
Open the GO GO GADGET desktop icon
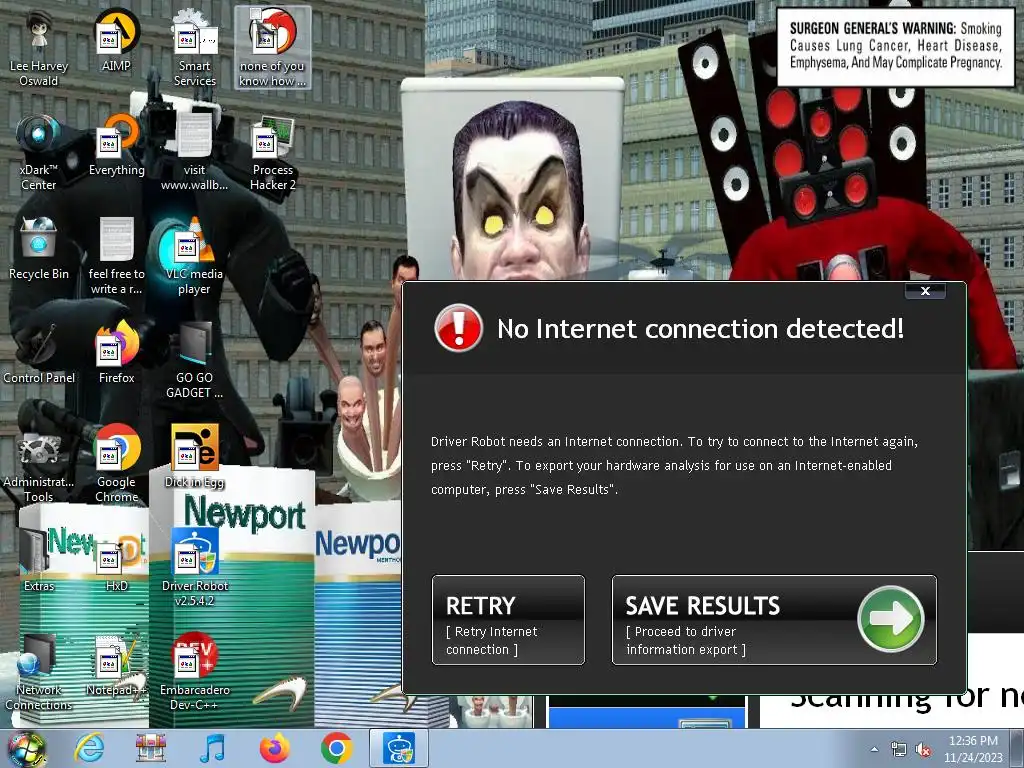[x=195, y=360]
